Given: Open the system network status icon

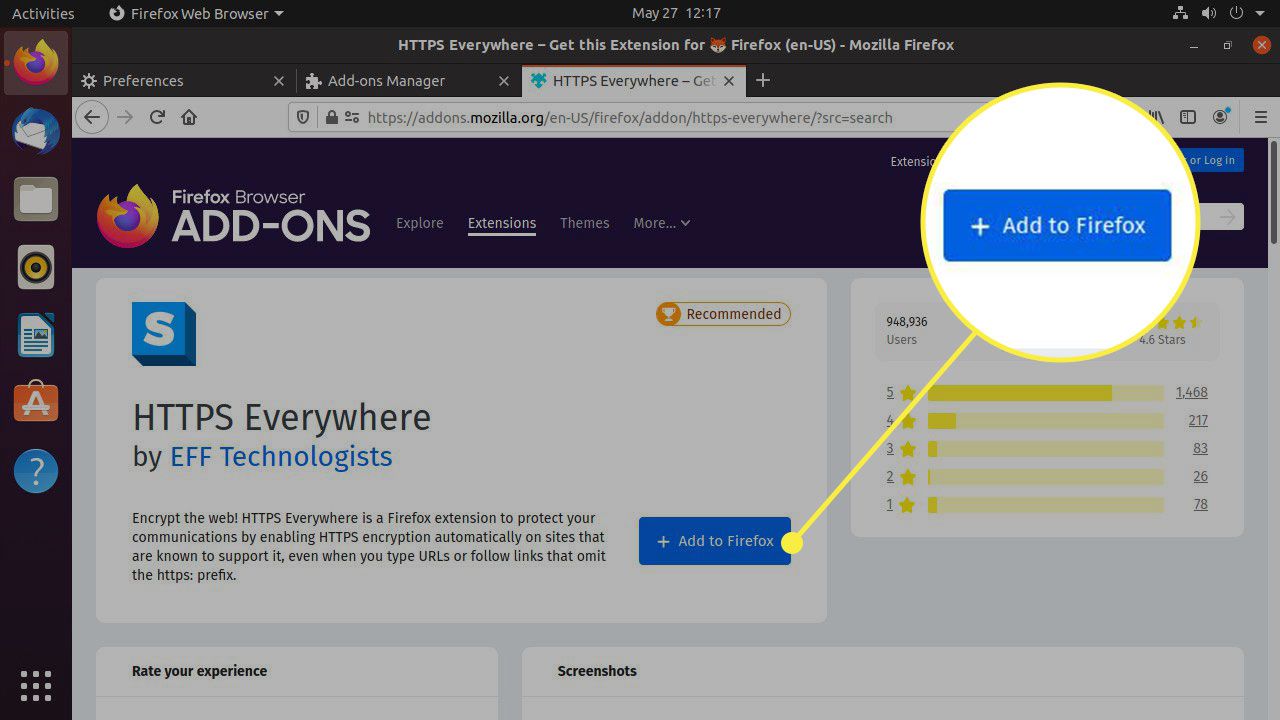Looking at the screenshot, I should click(x=1180, y=13).
